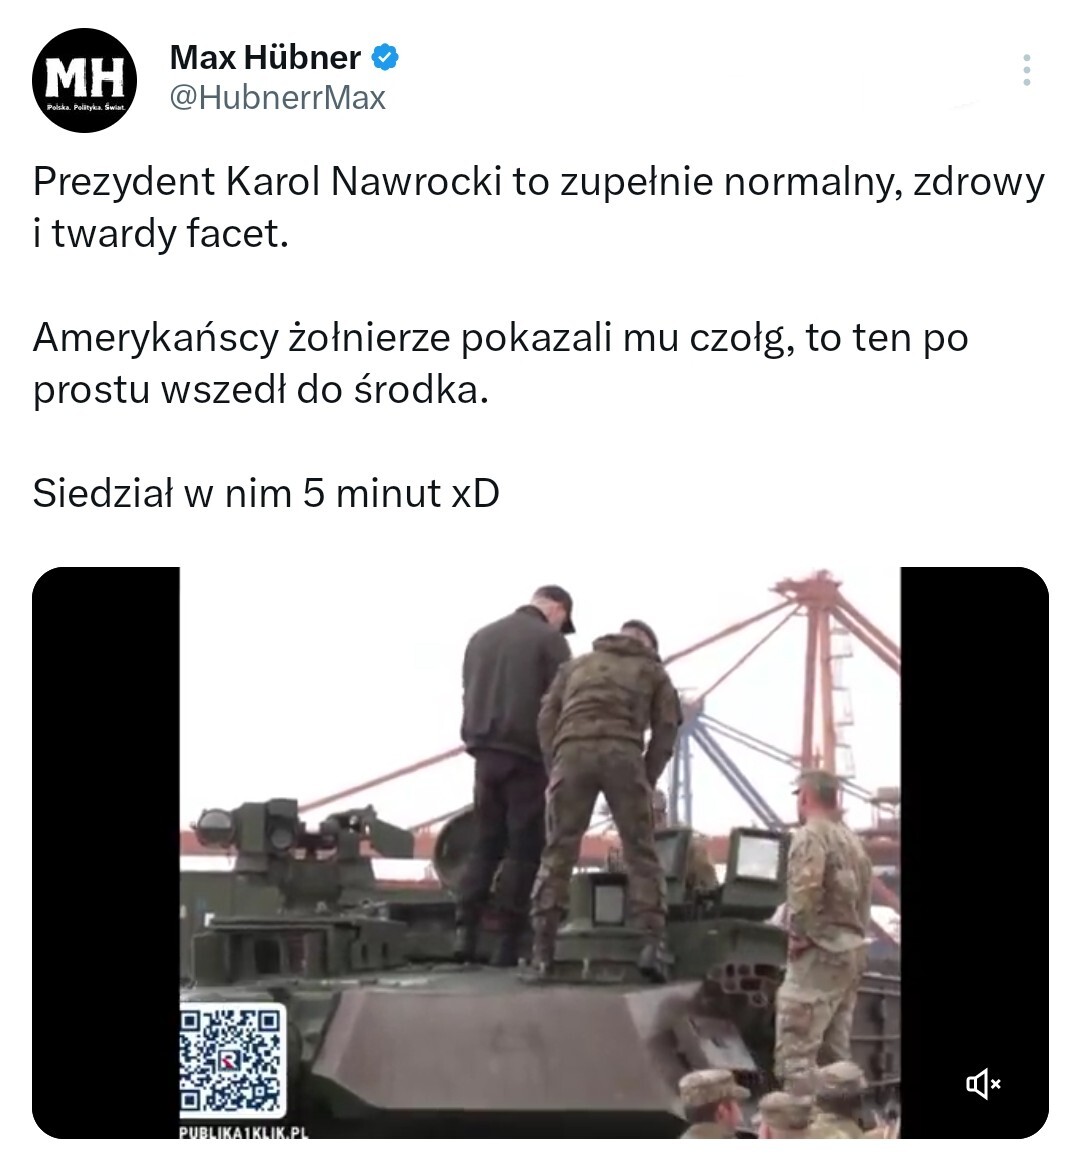Viewport: 1080px width, 1163px height.
Task: Click the line 'Siedział w nim 5 minut xD'
Action: point(266,493)
